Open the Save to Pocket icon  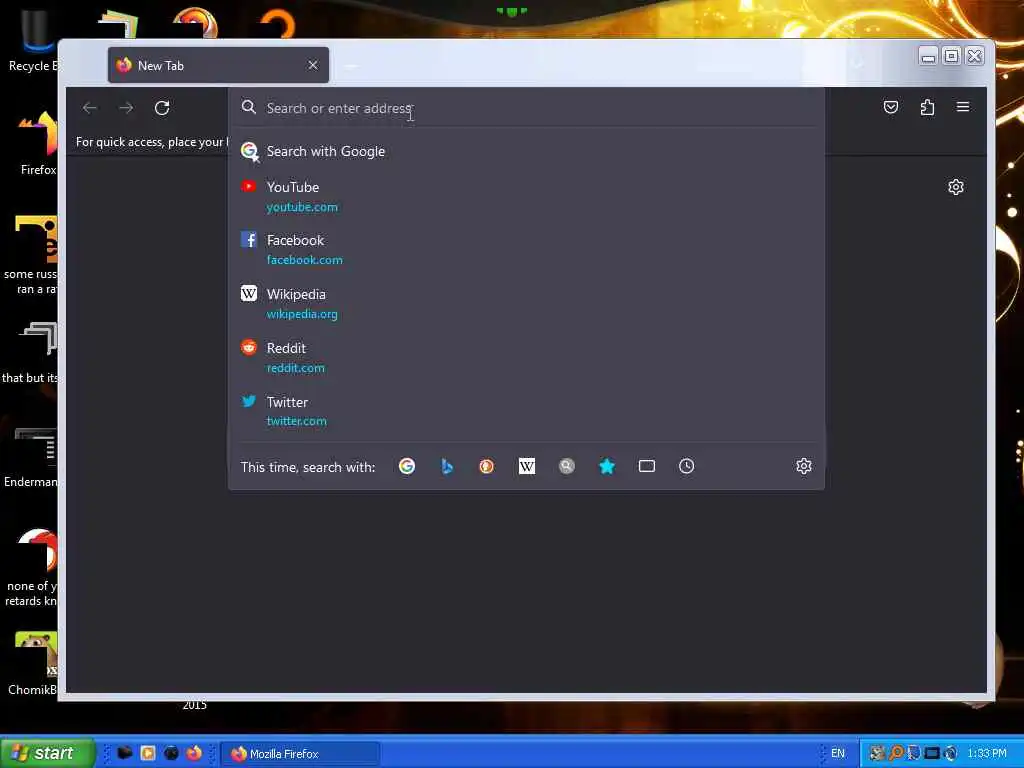[x=891, y=107]
